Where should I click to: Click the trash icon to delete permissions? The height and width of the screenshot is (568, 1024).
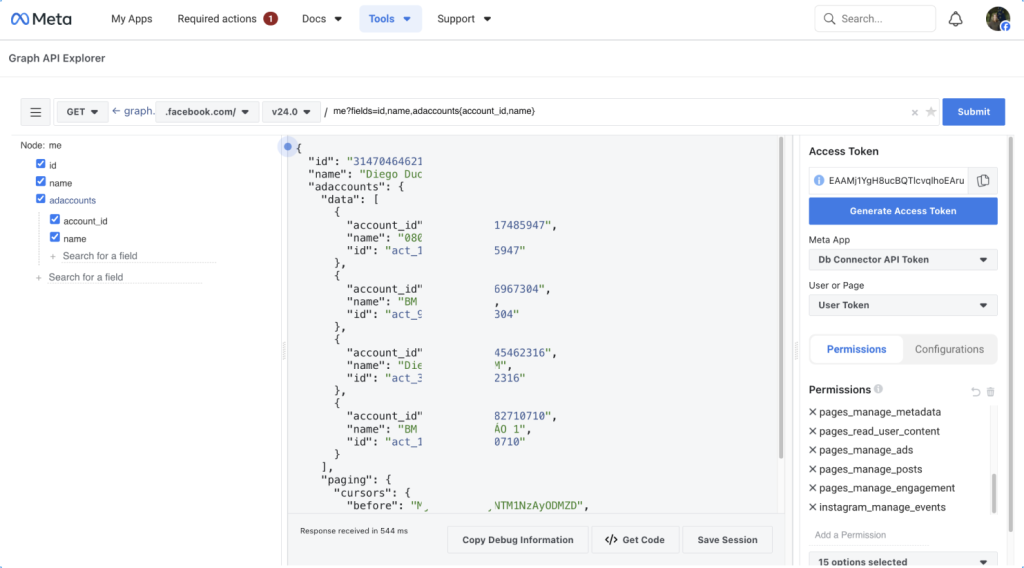(x=991, y=391)
